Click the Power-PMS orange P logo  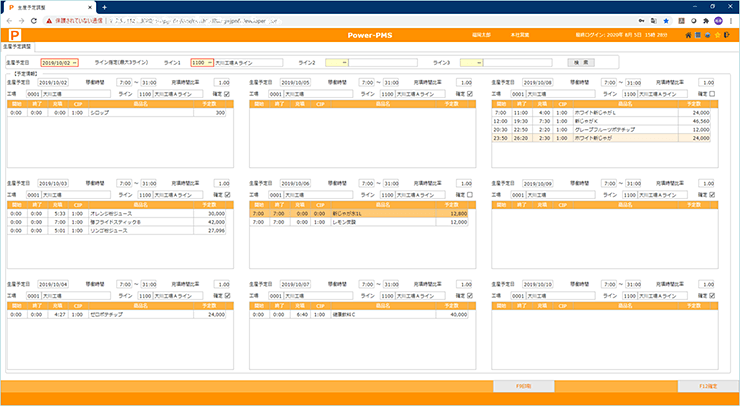pos(16,35)
